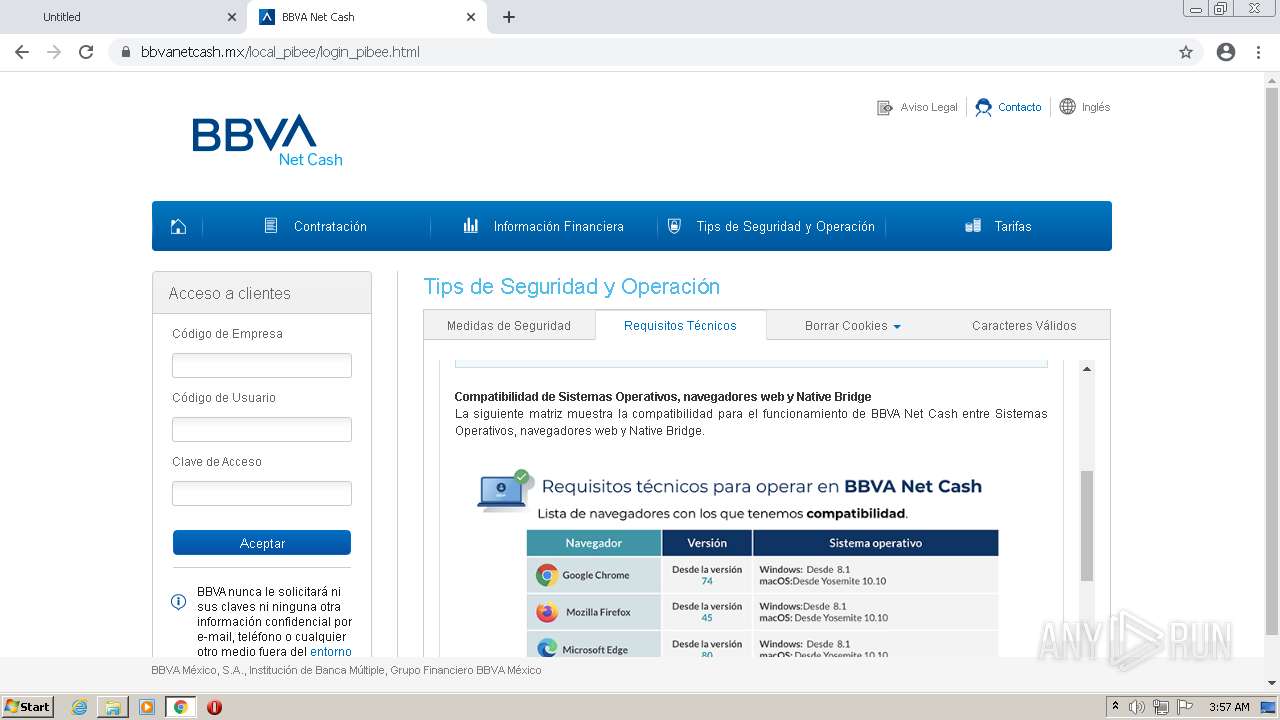Switch to the Untitled browser tab

click(x=122, y=17)
